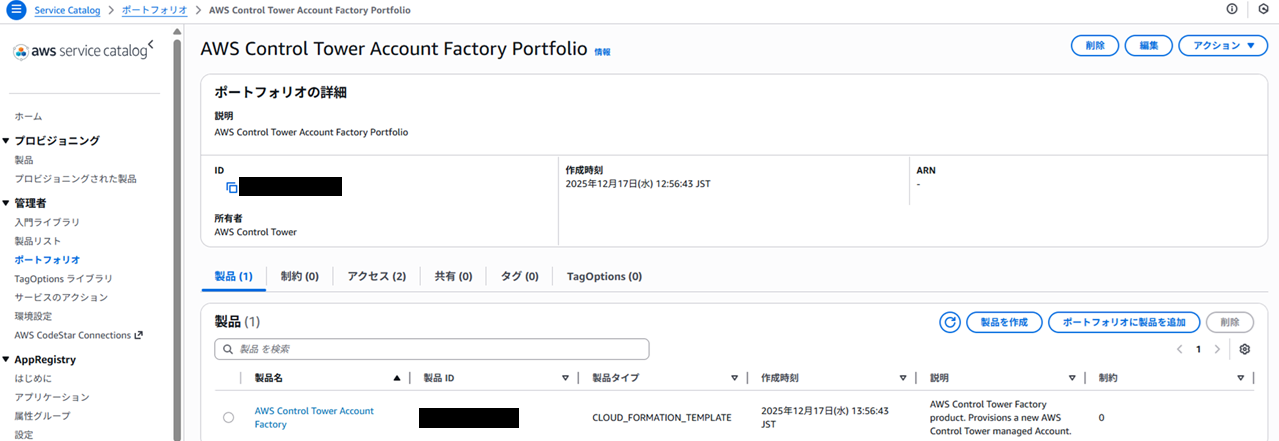Collapse the プロビジョニング section
This screenshot has width=1279, height=441.
tap(6, 141)
